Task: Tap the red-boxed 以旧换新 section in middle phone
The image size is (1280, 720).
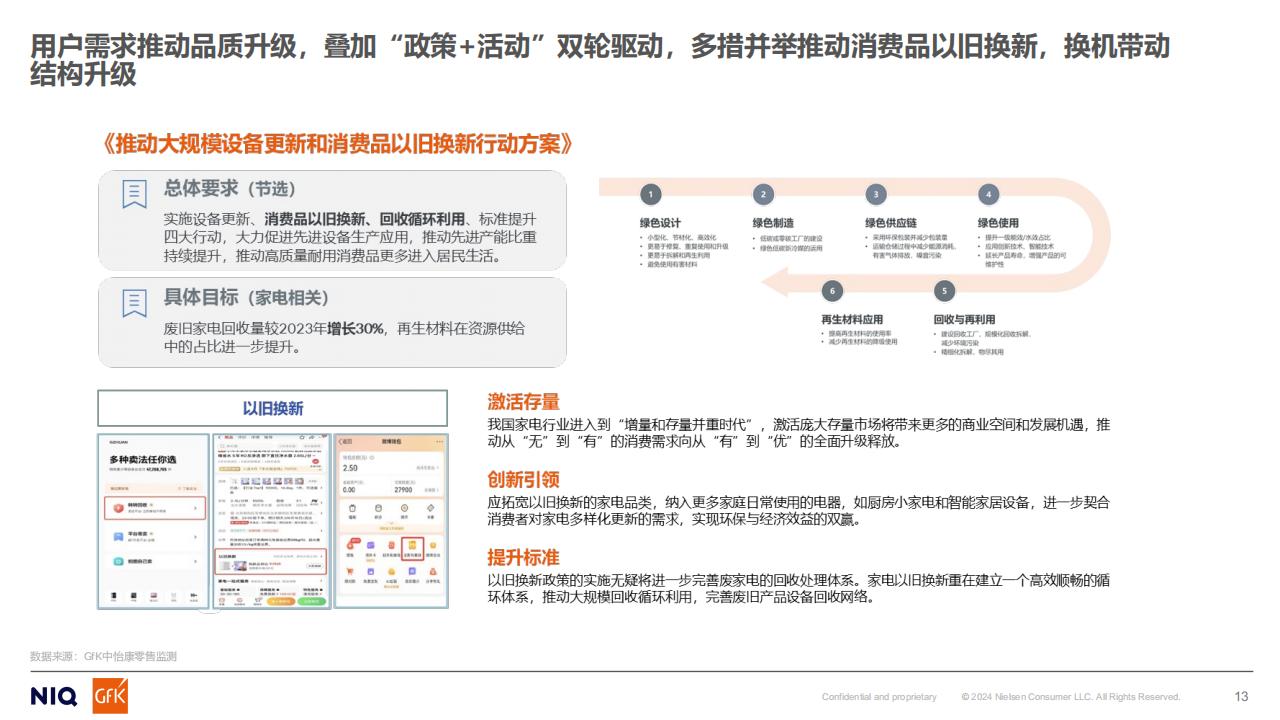Action: pyautogui.click(x=271, y=561)
